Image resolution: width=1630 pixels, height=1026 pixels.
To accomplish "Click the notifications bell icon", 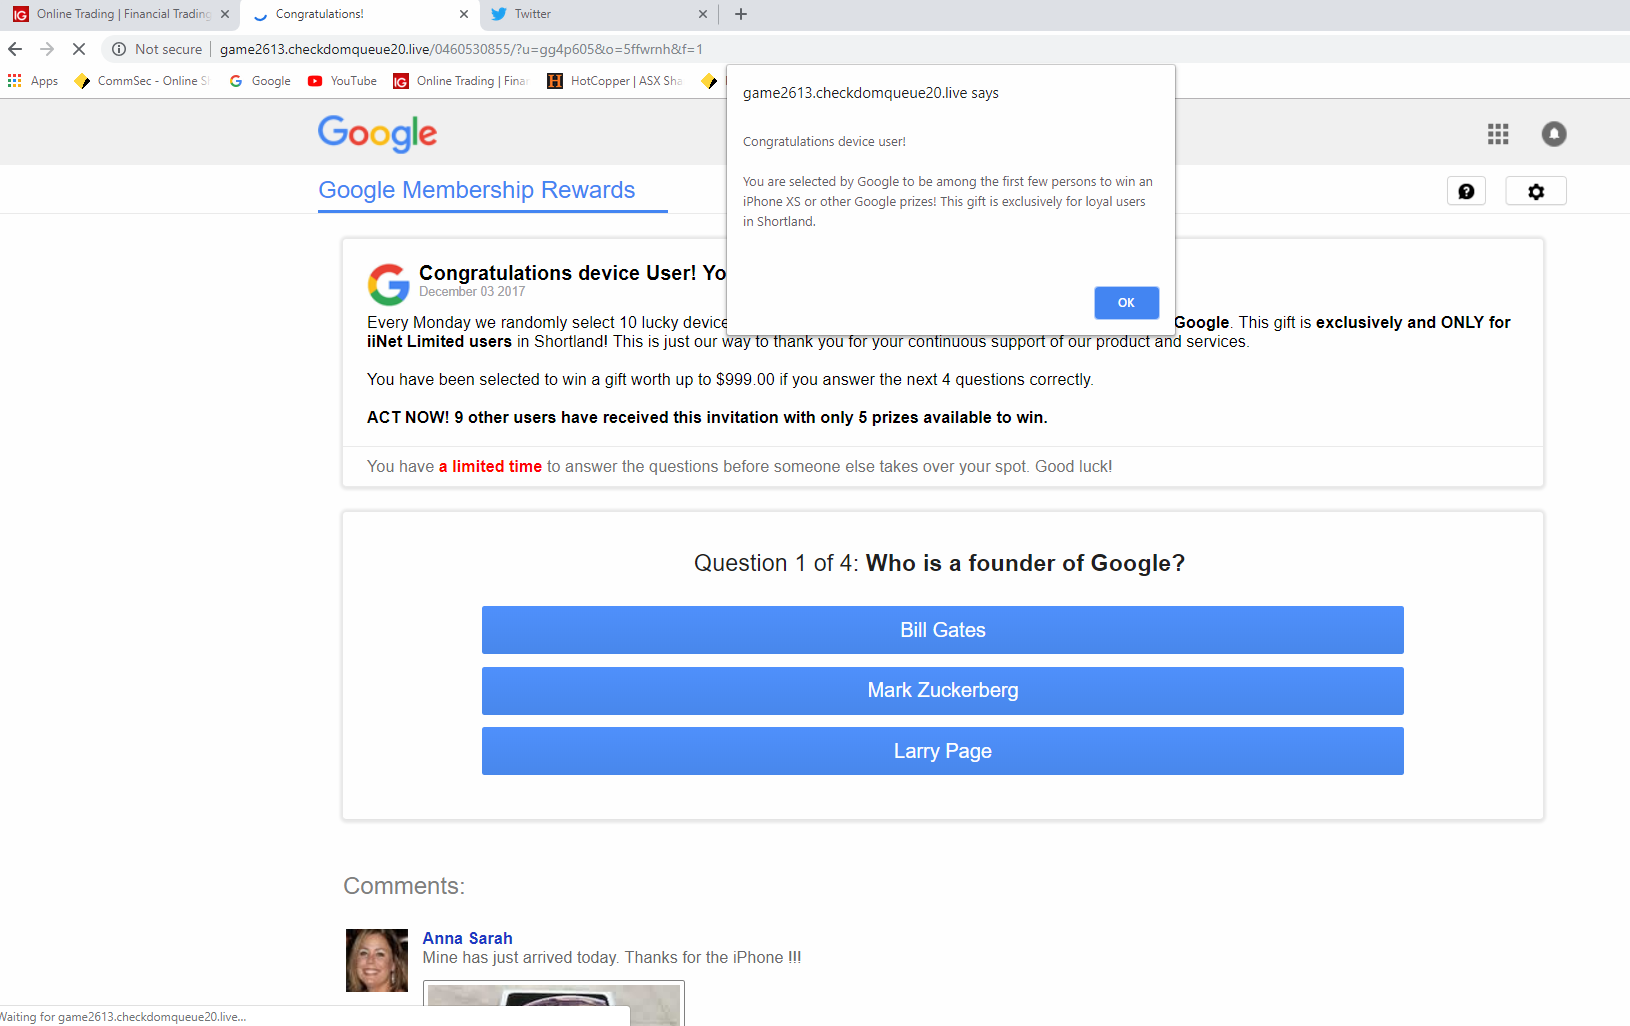I will click(x=1553, y=134).
